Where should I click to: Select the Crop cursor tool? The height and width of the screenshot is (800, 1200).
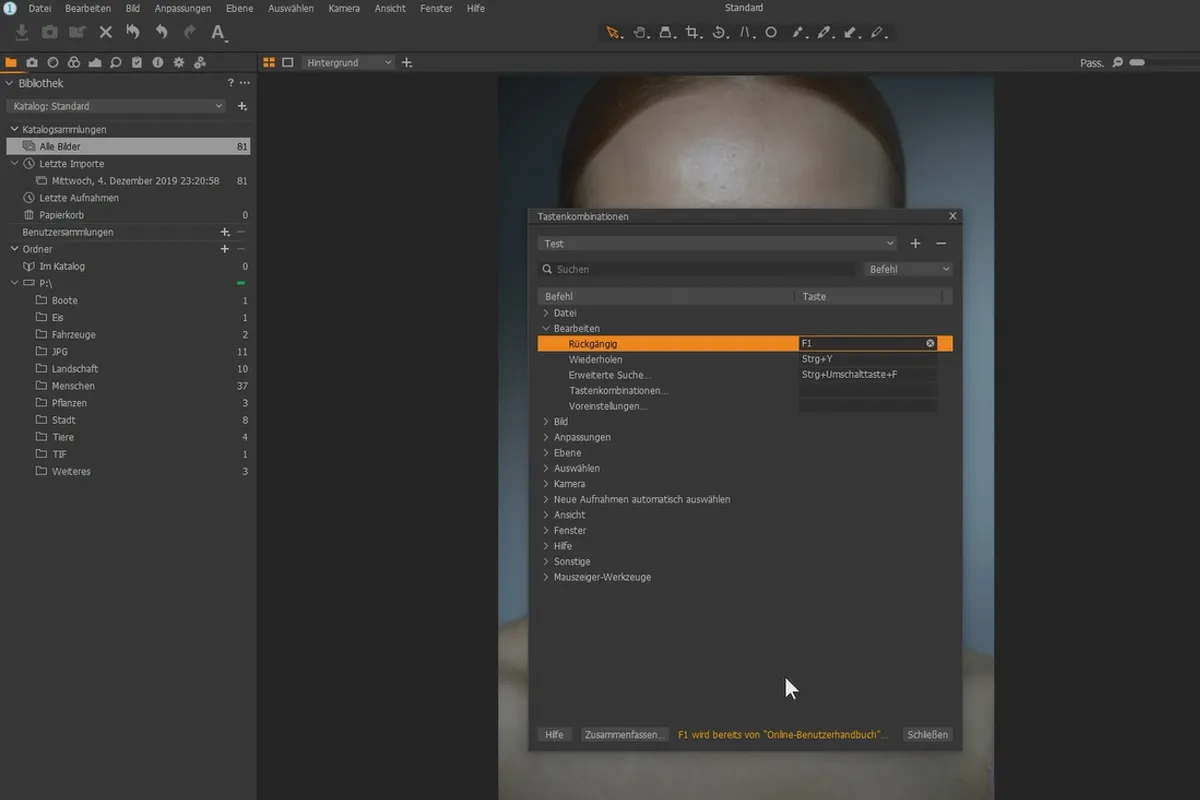[x=693, y=33]
